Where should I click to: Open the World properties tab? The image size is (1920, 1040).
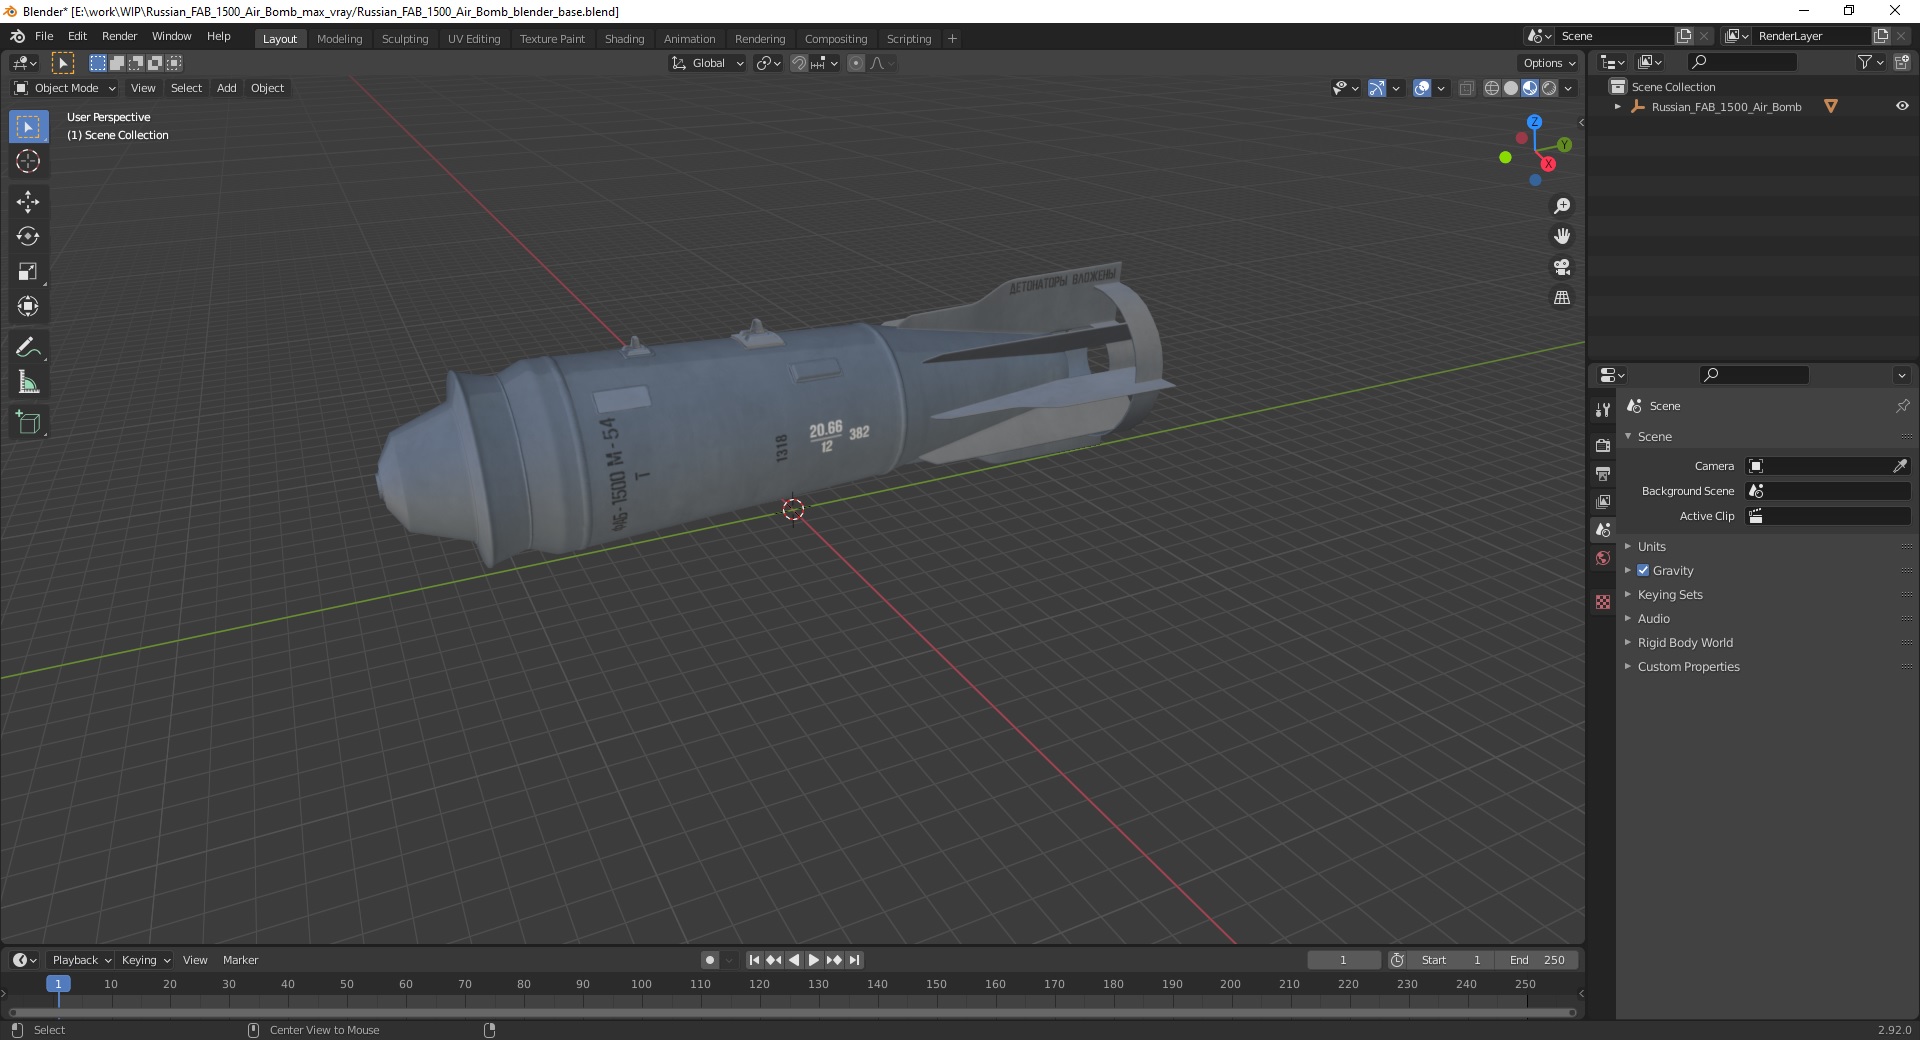pyautogui.click(x=1603, y=558)
